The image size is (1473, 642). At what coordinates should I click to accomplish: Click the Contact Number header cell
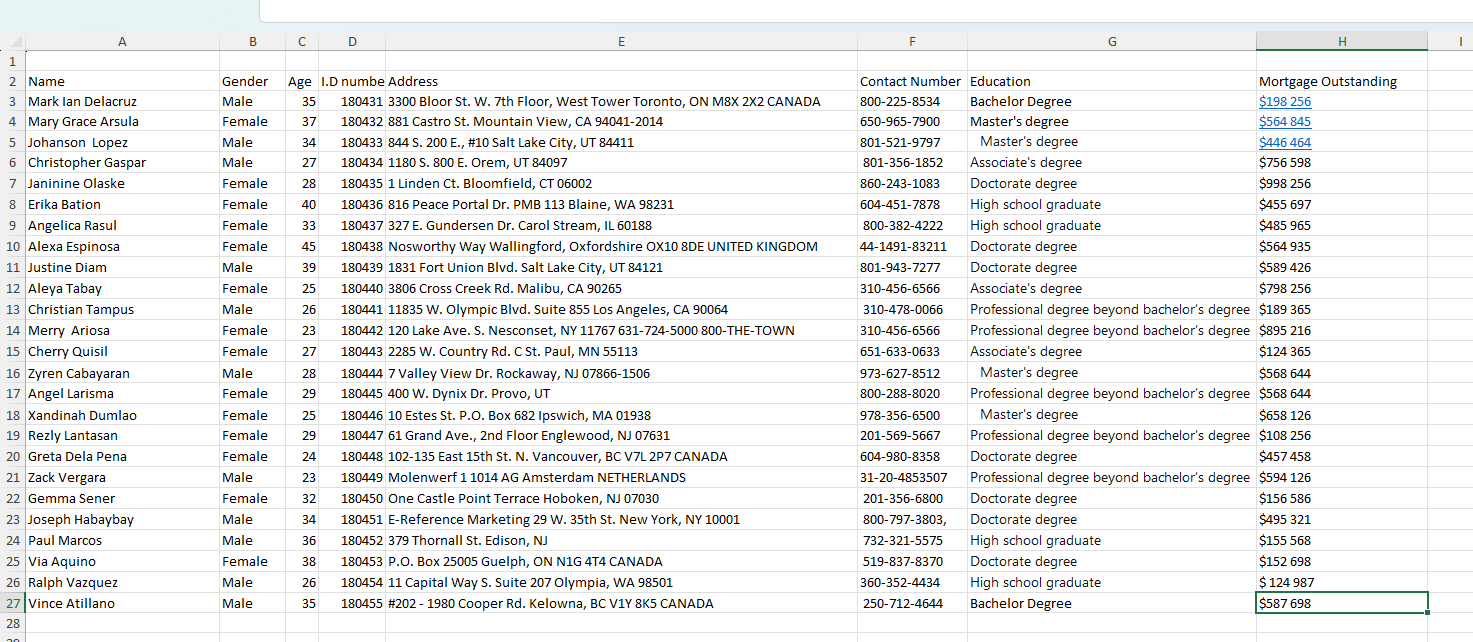(x=912, y=81)
